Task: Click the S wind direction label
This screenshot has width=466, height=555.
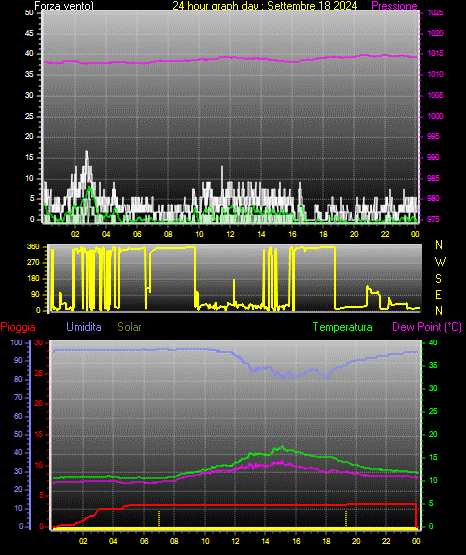Action: point(438,279)
